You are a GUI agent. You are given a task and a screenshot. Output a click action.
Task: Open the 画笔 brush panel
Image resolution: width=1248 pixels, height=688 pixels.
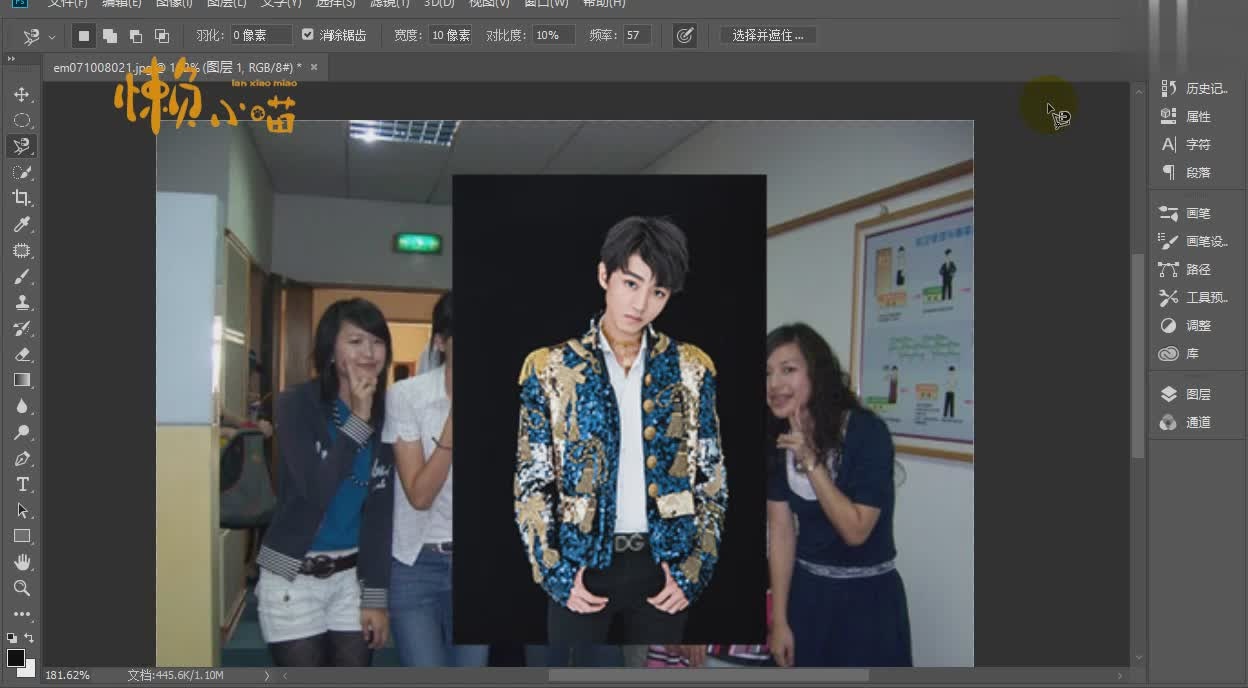point(1186,213)
